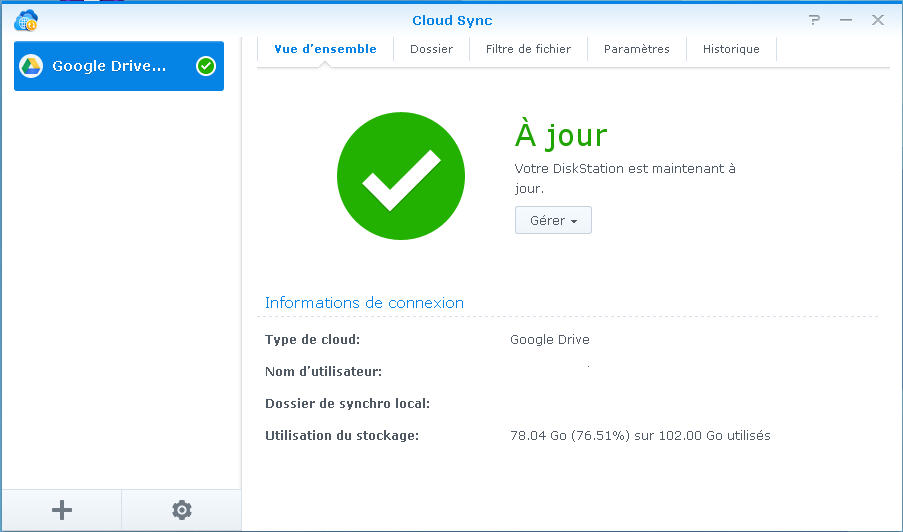Click the Cloud Sync app icon in title bar

[x=26, y=20]
